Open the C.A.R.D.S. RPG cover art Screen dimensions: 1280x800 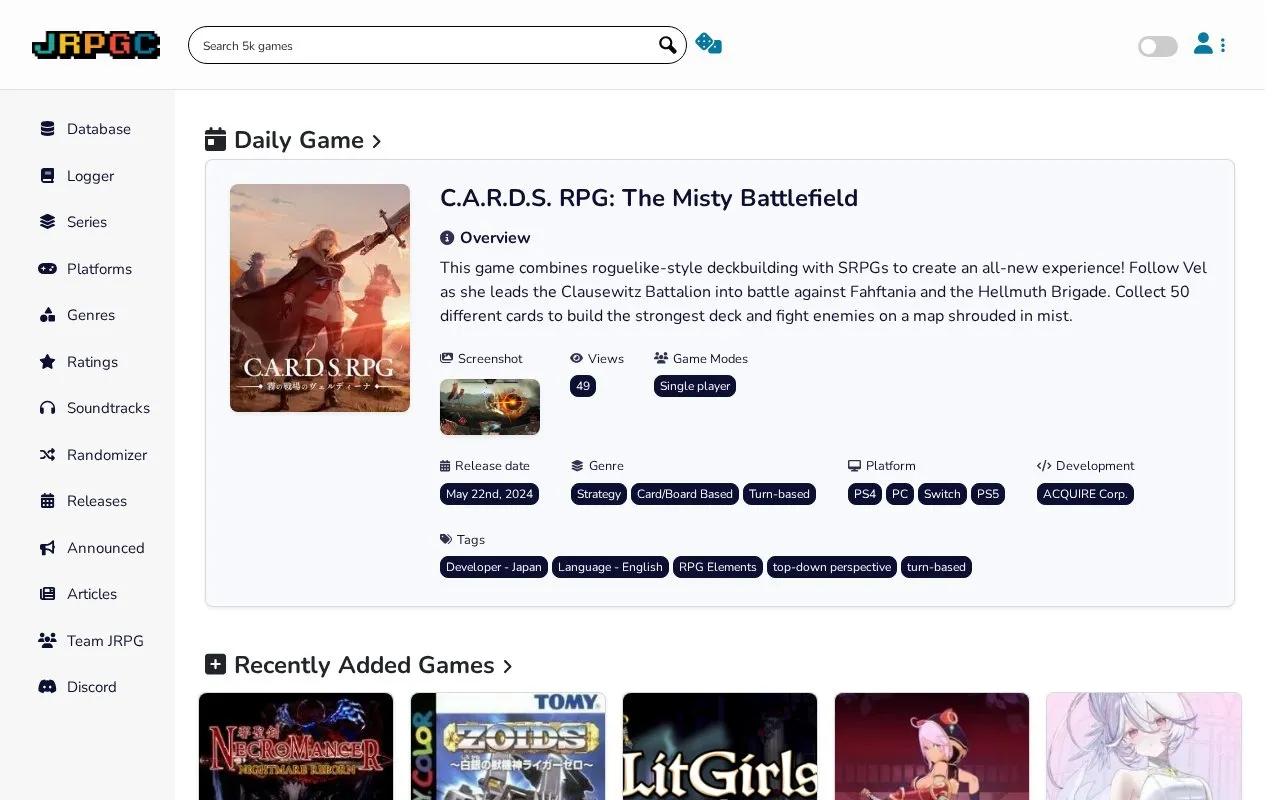[320, 298]
